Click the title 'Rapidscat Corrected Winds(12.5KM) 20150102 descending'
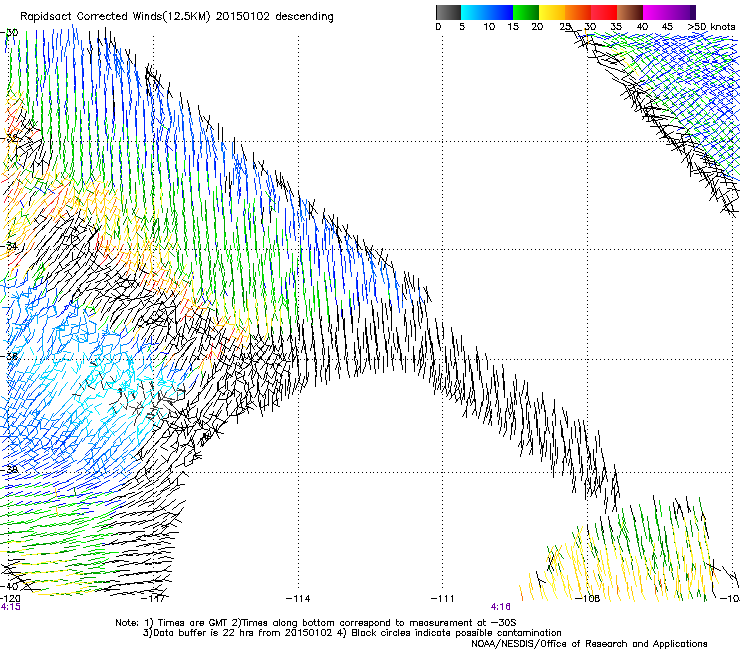 point(177,17)
